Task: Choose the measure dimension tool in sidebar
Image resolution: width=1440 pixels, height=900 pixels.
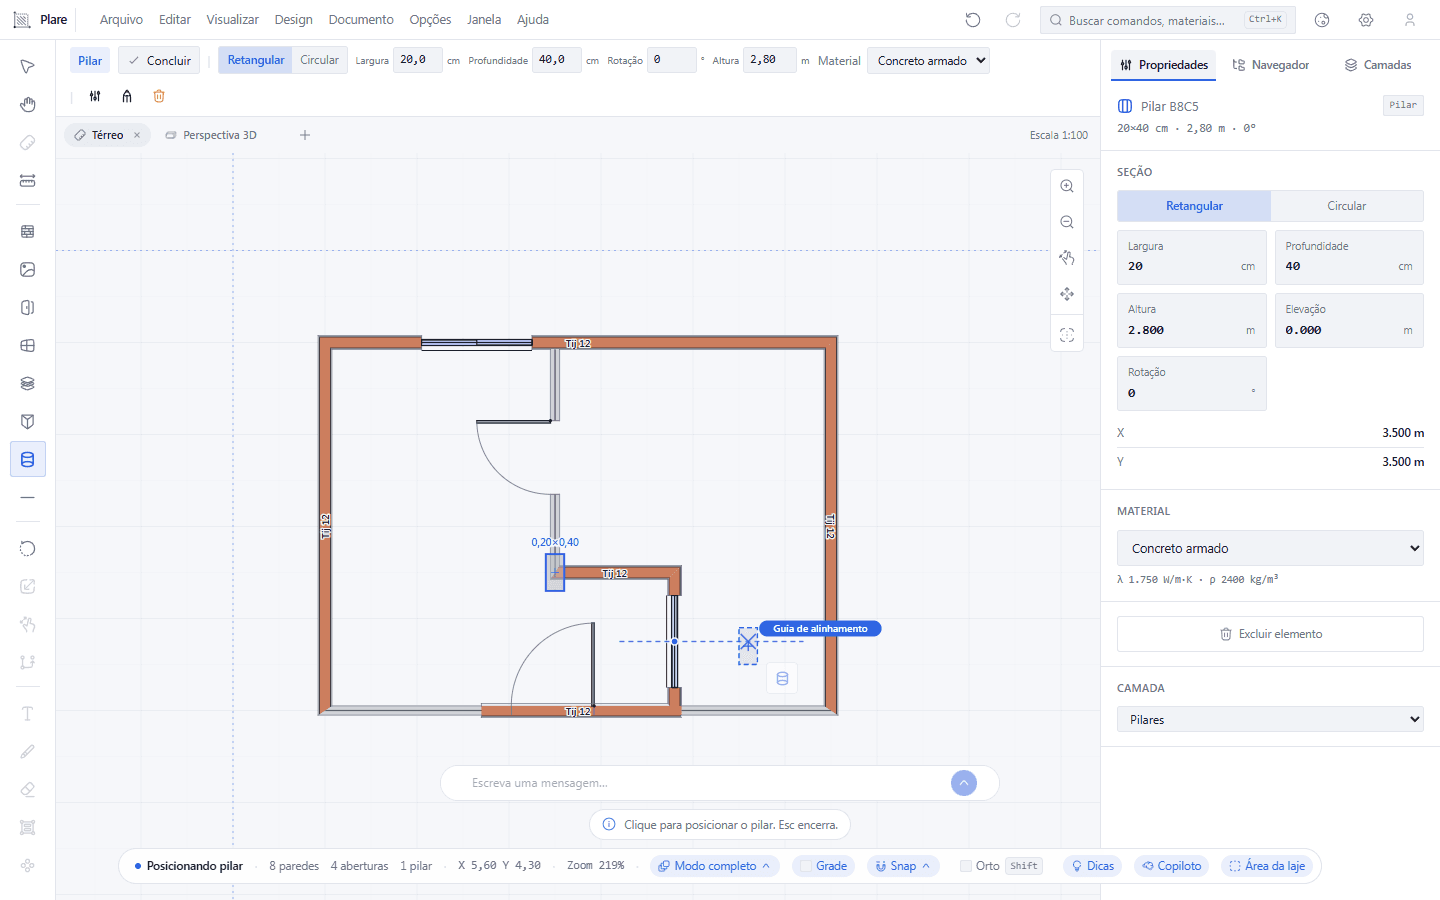Action: tap(27, 181)
